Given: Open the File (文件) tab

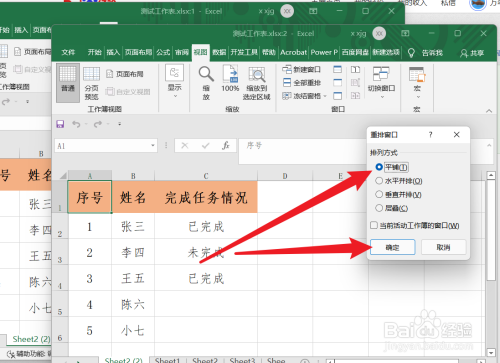Looking at the screenshot, I should 68,52.
